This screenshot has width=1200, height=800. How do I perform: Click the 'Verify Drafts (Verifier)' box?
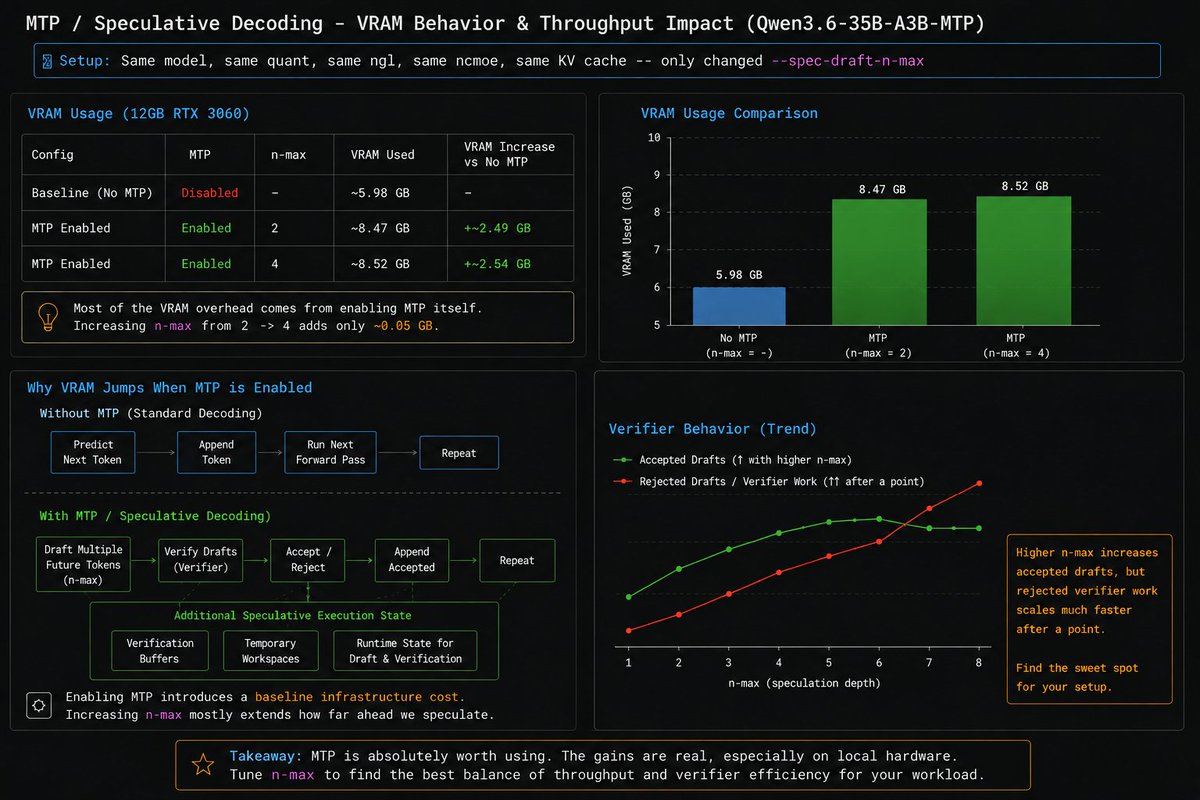201,560
